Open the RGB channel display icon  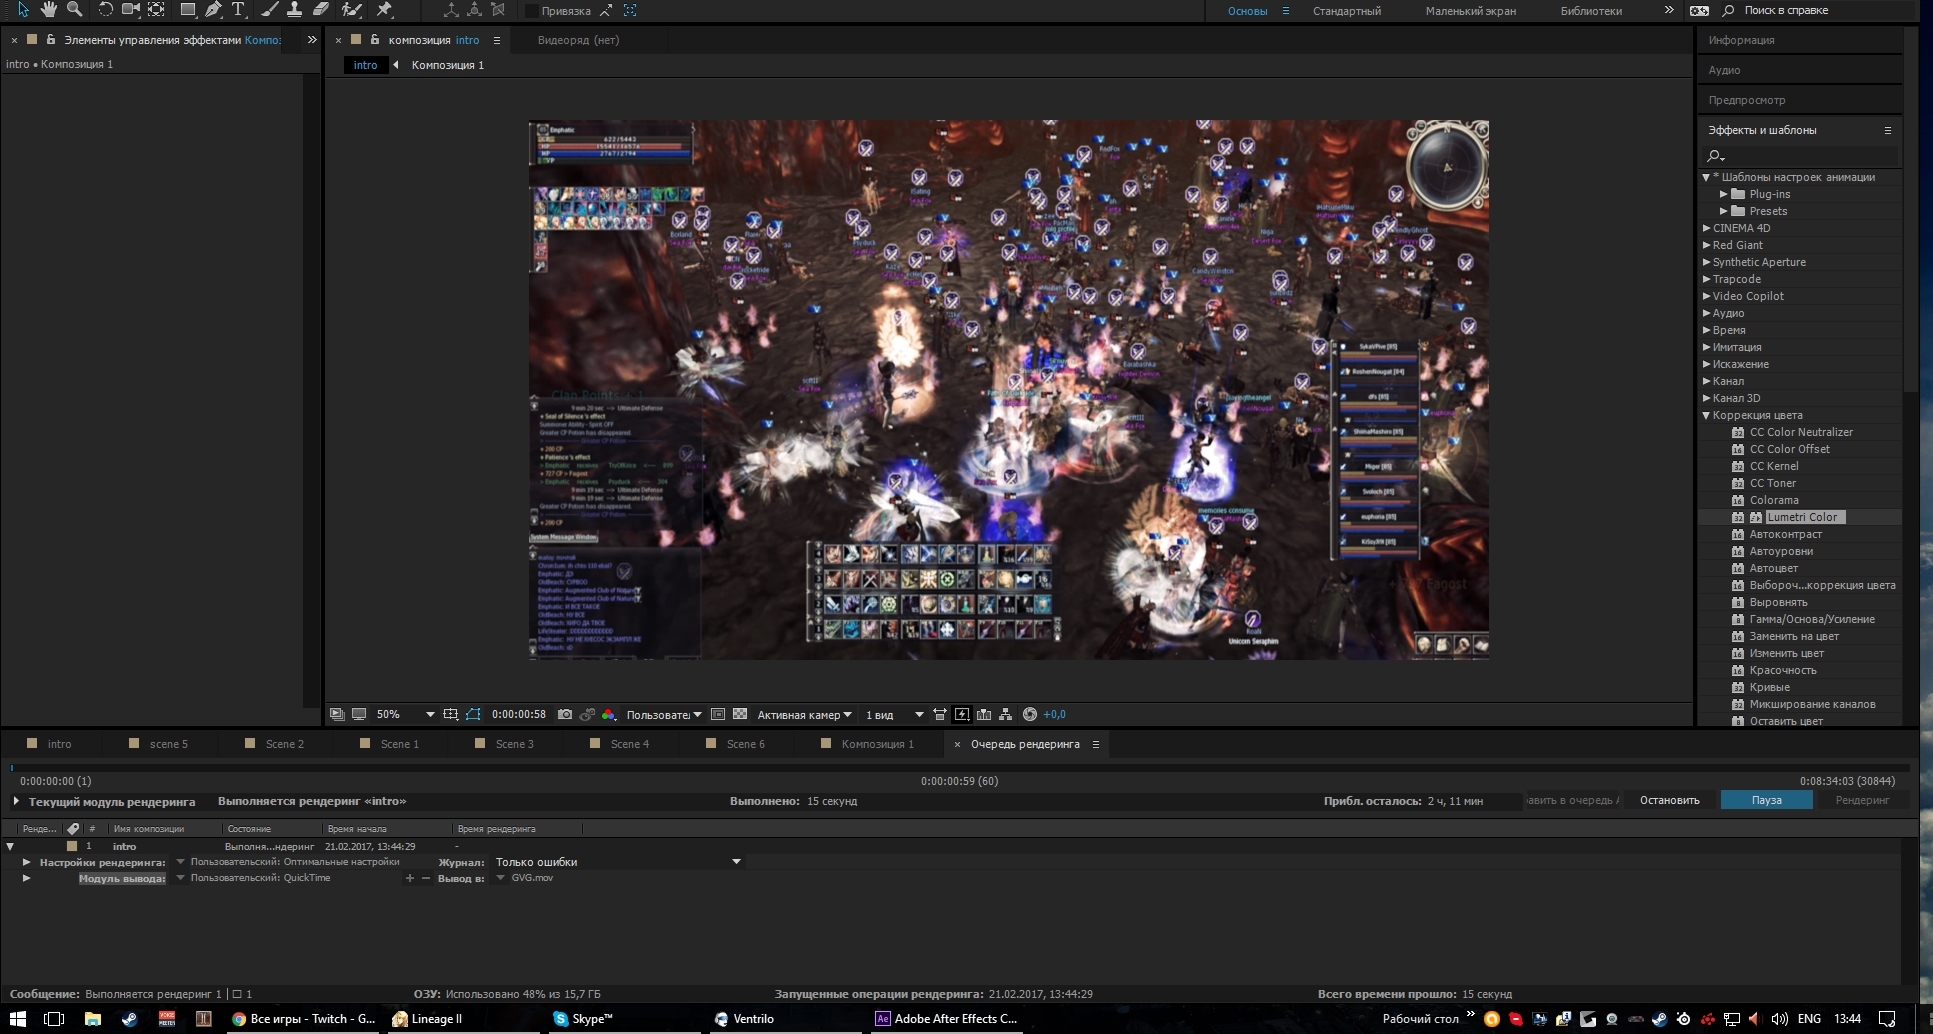point(608,714)
